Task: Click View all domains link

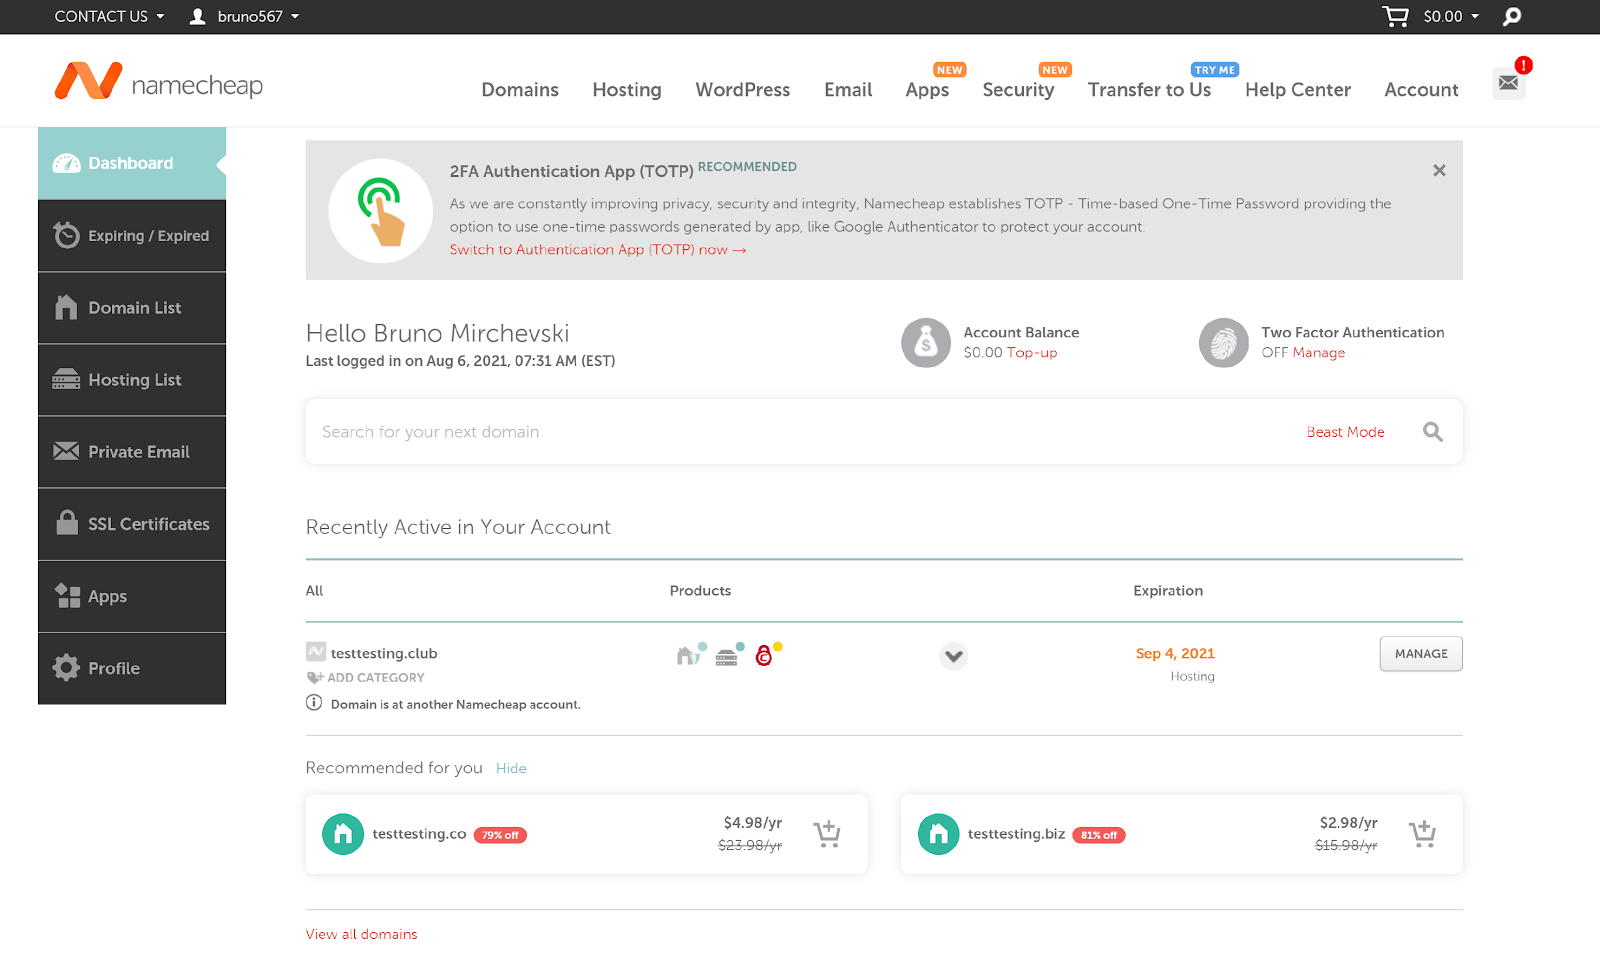Action: tap(361, 934)
